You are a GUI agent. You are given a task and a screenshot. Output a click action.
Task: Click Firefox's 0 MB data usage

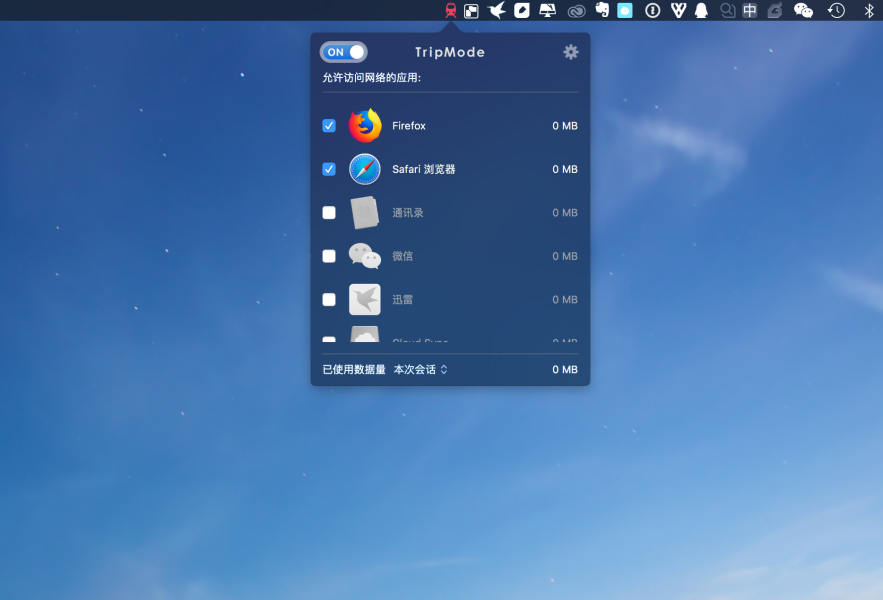565,126
